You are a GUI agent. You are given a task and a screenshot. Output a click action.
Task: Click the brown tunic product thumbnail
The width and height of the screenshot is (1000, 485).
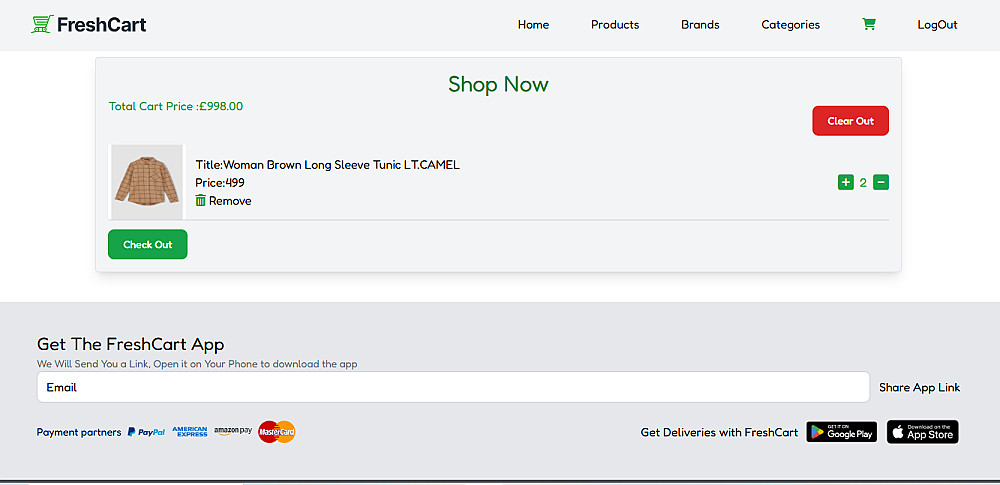pos(146,182)
